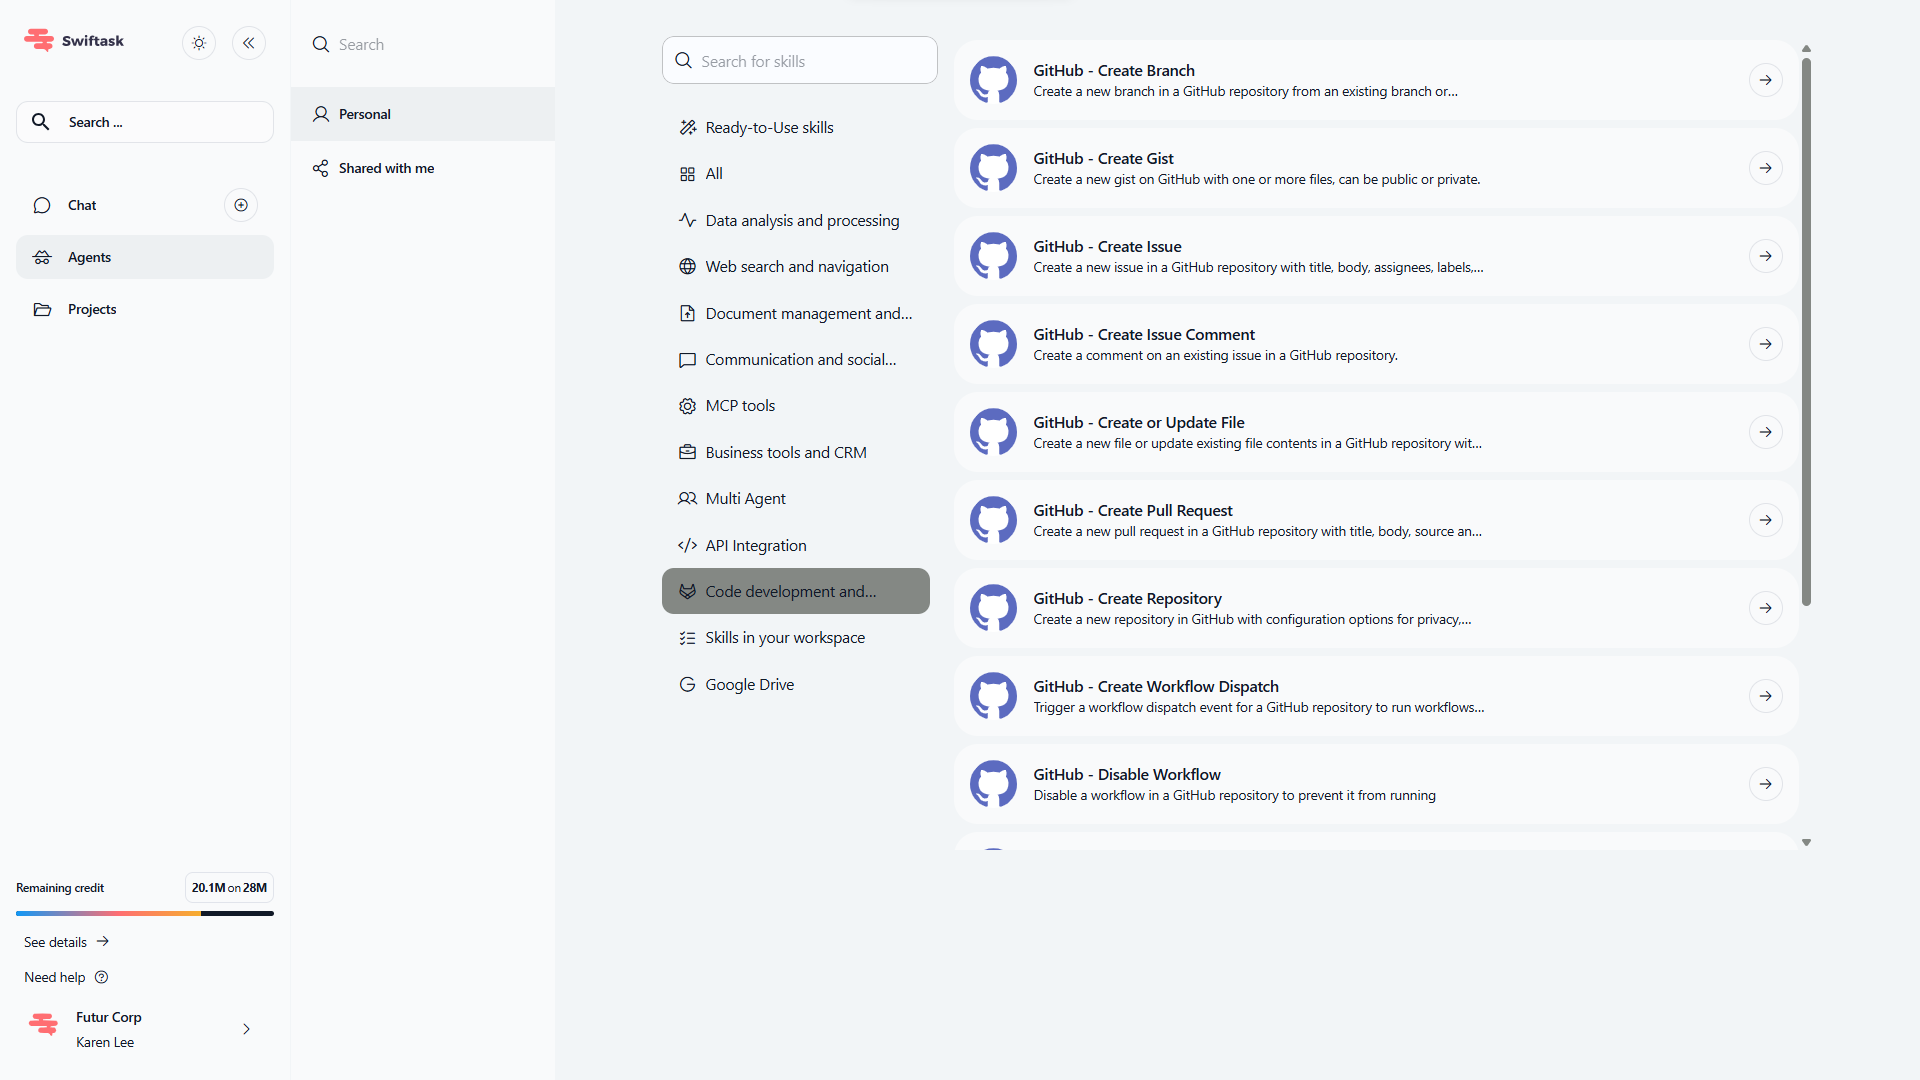Click scroll down arrow of skills list
Image resolution: width=1920 pixels, height=1080 pixels.
pos(1806,843)
